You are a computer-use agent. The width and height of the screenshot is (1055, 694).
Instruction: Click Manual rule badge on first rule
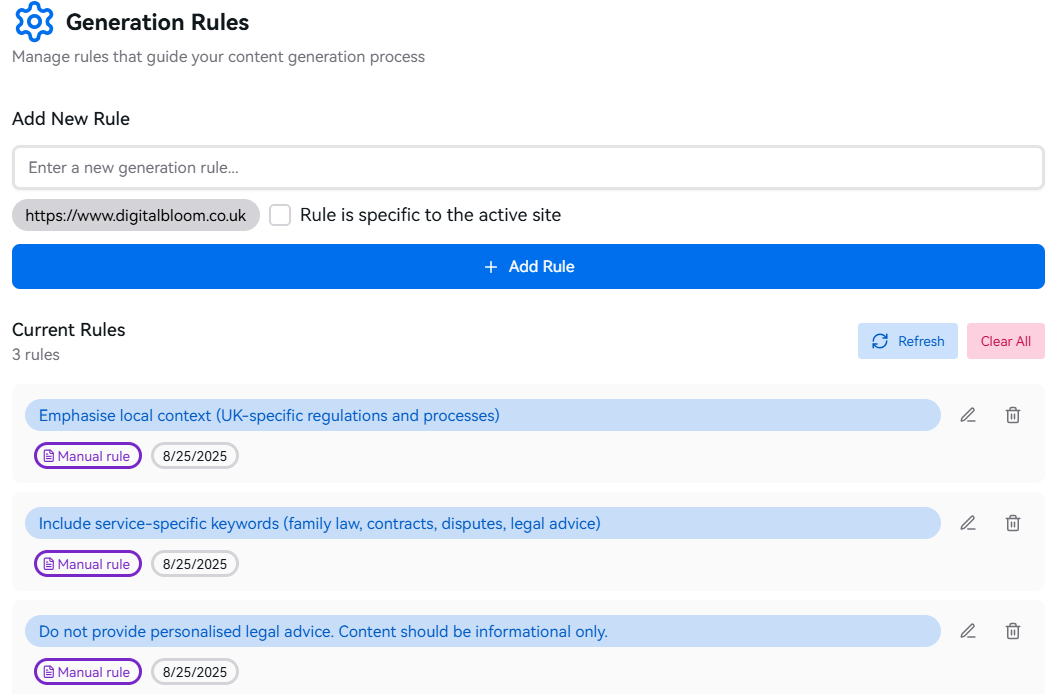pyautogui.click(x=88, y=456)
